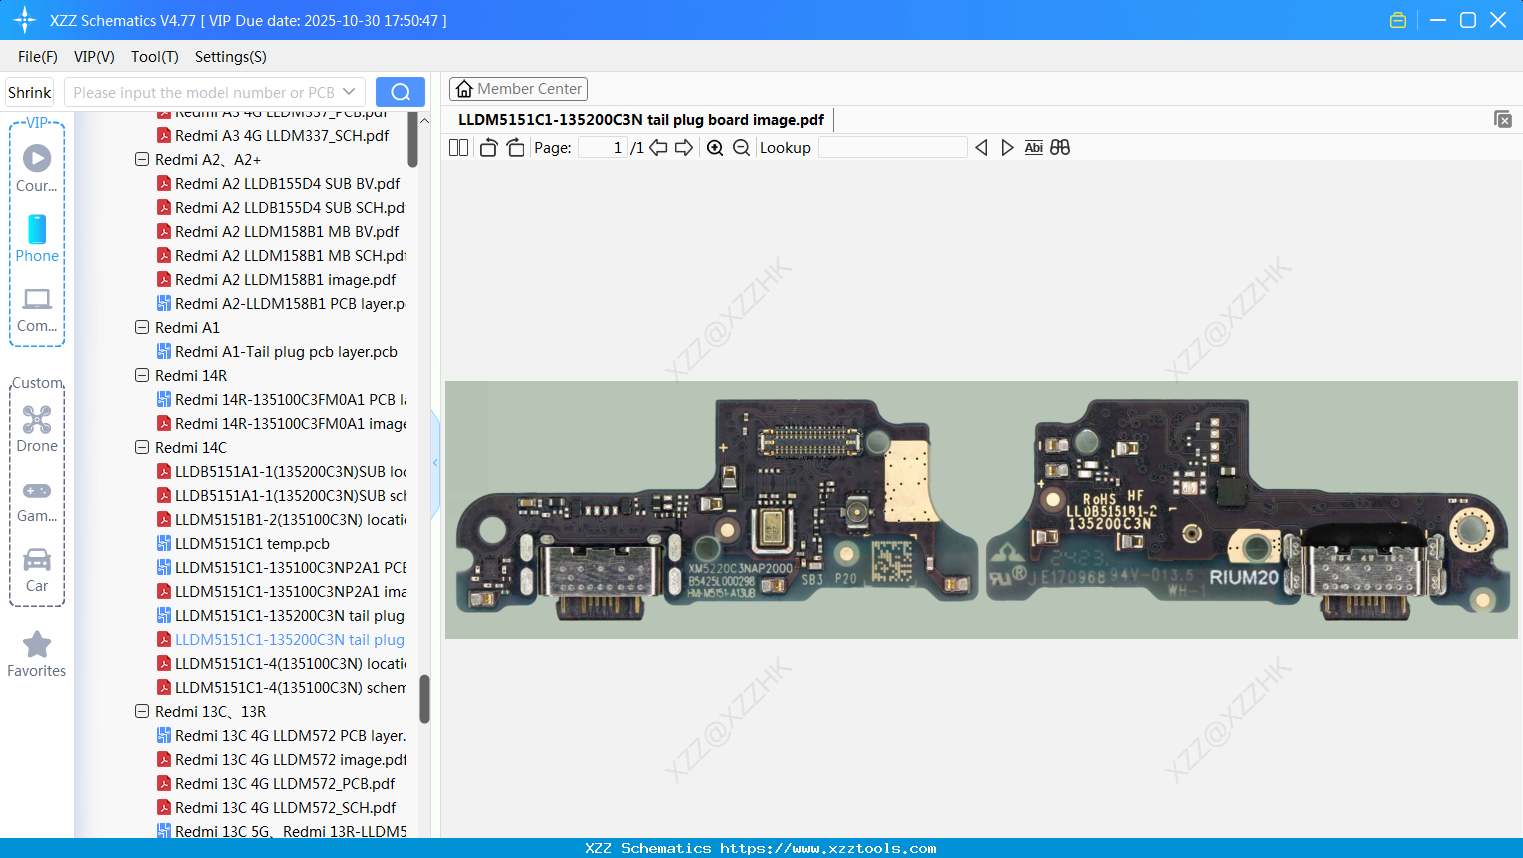Image resolution: width=1523 pixels, height=858 pixels.
Task: Collapse the Redmi A1 tree section
Action: 142,327
